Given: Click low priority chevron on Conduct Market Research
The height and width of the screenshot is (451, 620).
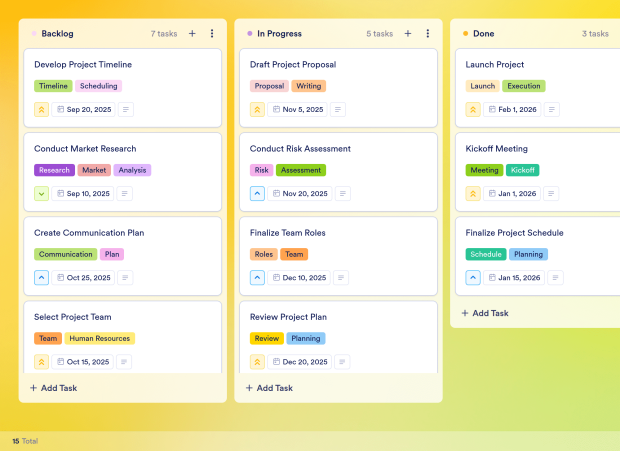Looking at the screenshot, I should pos(42,194).
